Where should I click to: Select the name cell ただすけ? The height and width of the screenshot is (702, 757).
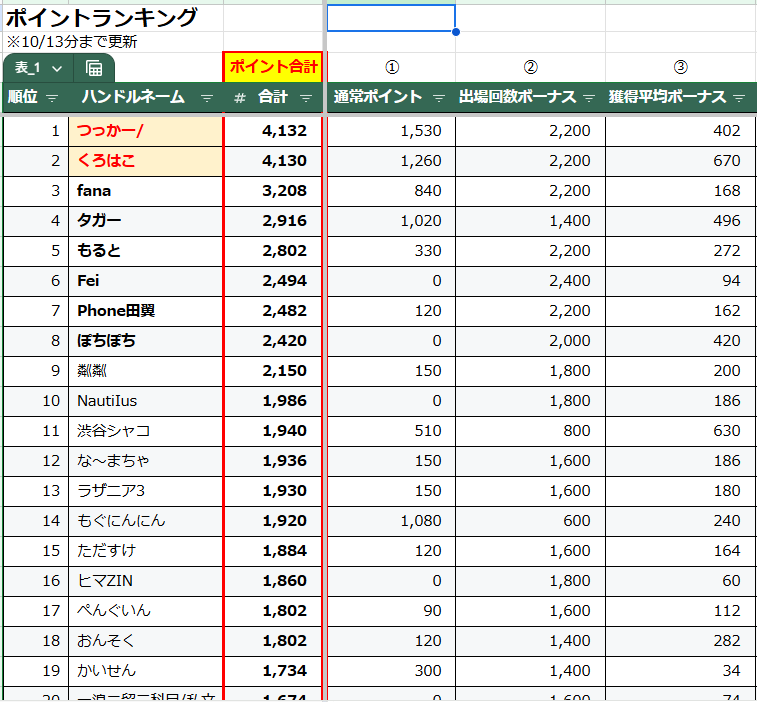point(146,550)
